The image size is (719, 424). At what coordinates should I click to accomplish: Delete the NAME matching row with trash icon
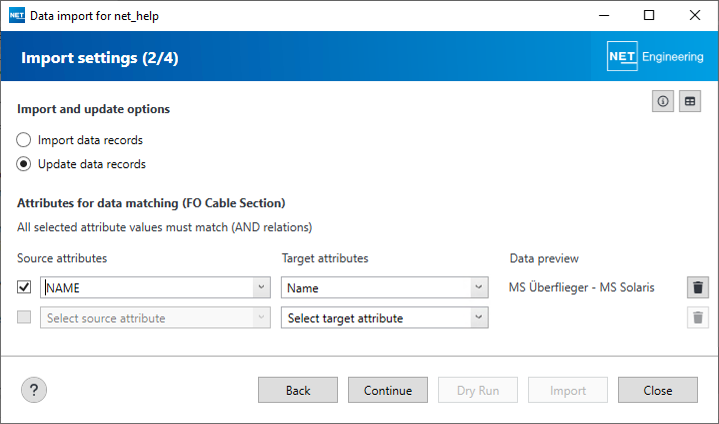(x=698, y=288)
